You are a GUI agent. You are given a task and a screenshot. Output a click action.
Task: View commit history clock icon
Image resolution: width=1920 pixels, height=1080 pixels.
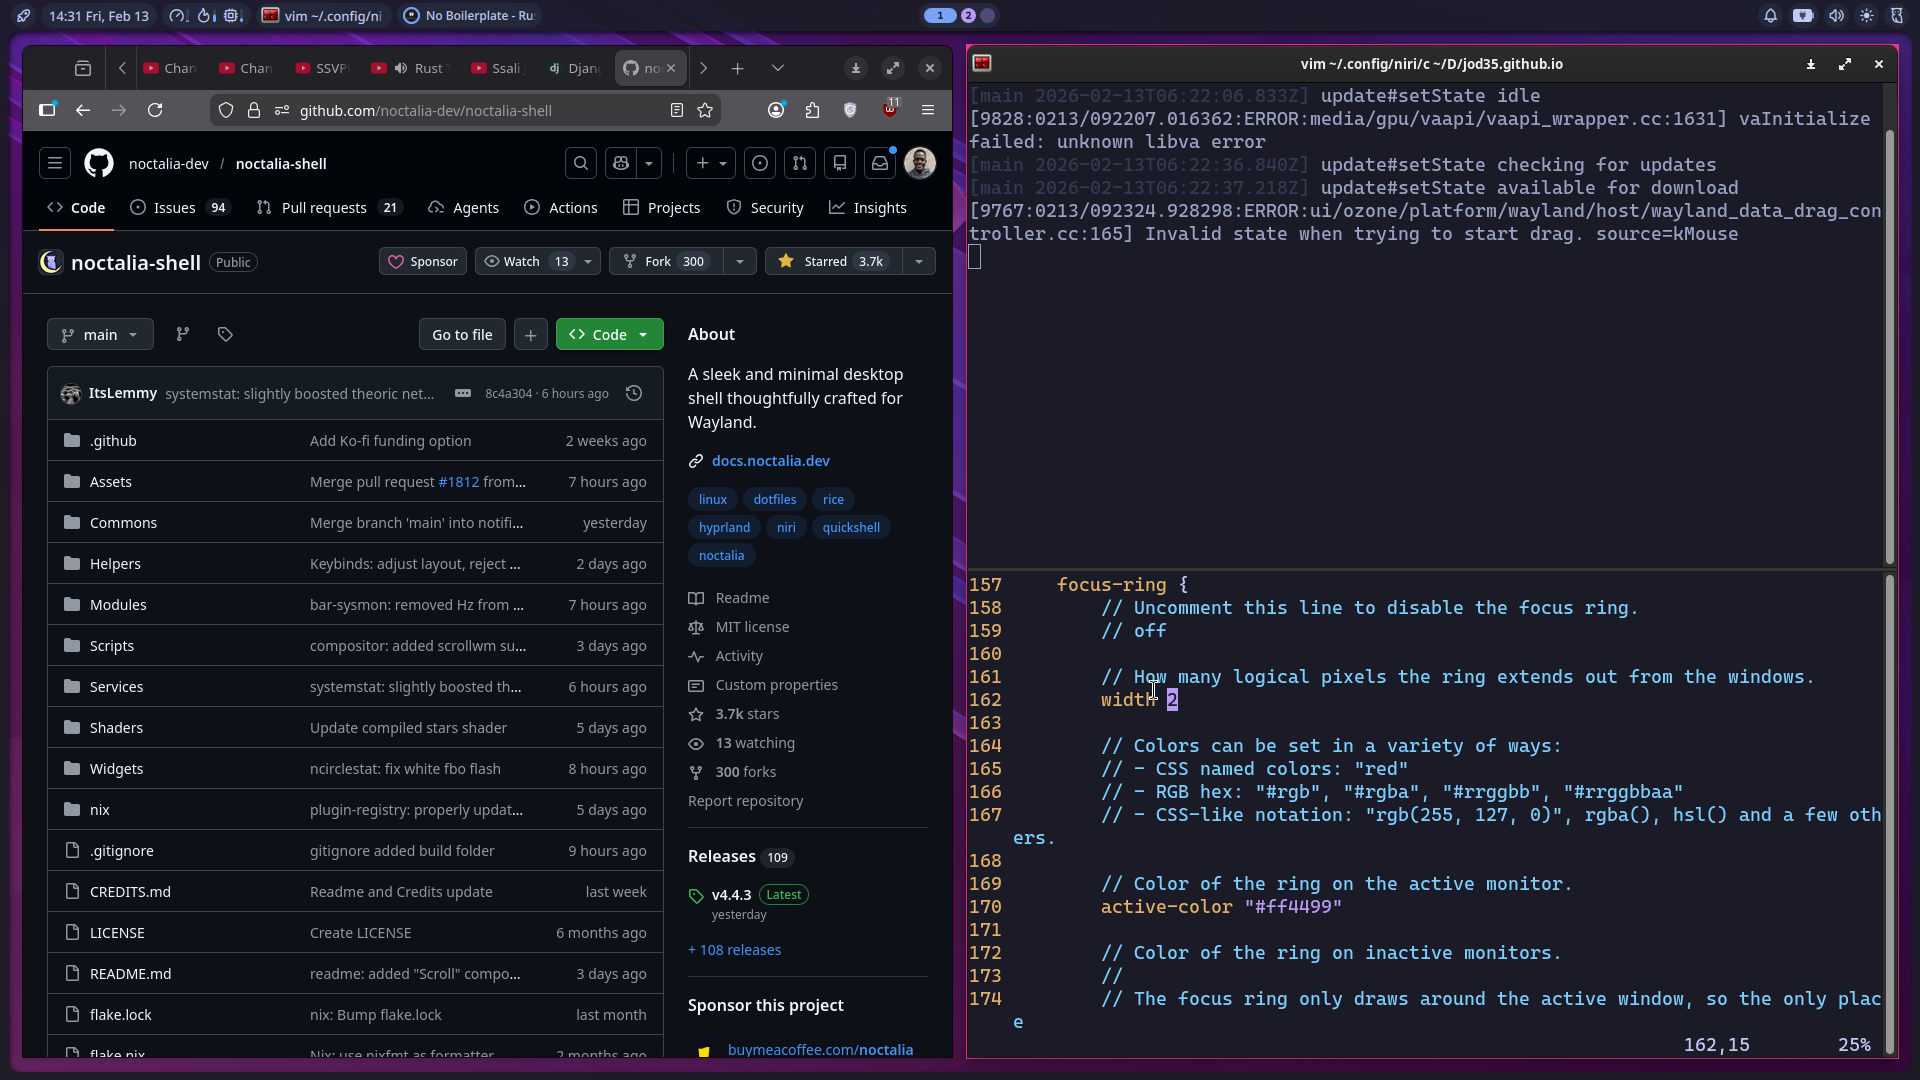(x=634, y=393)
